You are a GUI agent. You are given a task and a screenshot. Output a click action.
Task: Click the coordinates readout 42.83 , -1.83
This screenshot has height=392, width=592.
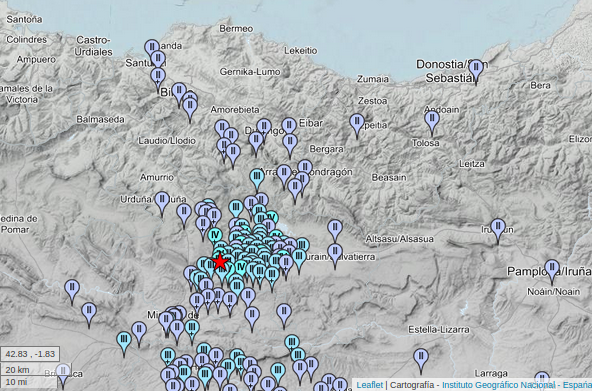tap(30, 354)
